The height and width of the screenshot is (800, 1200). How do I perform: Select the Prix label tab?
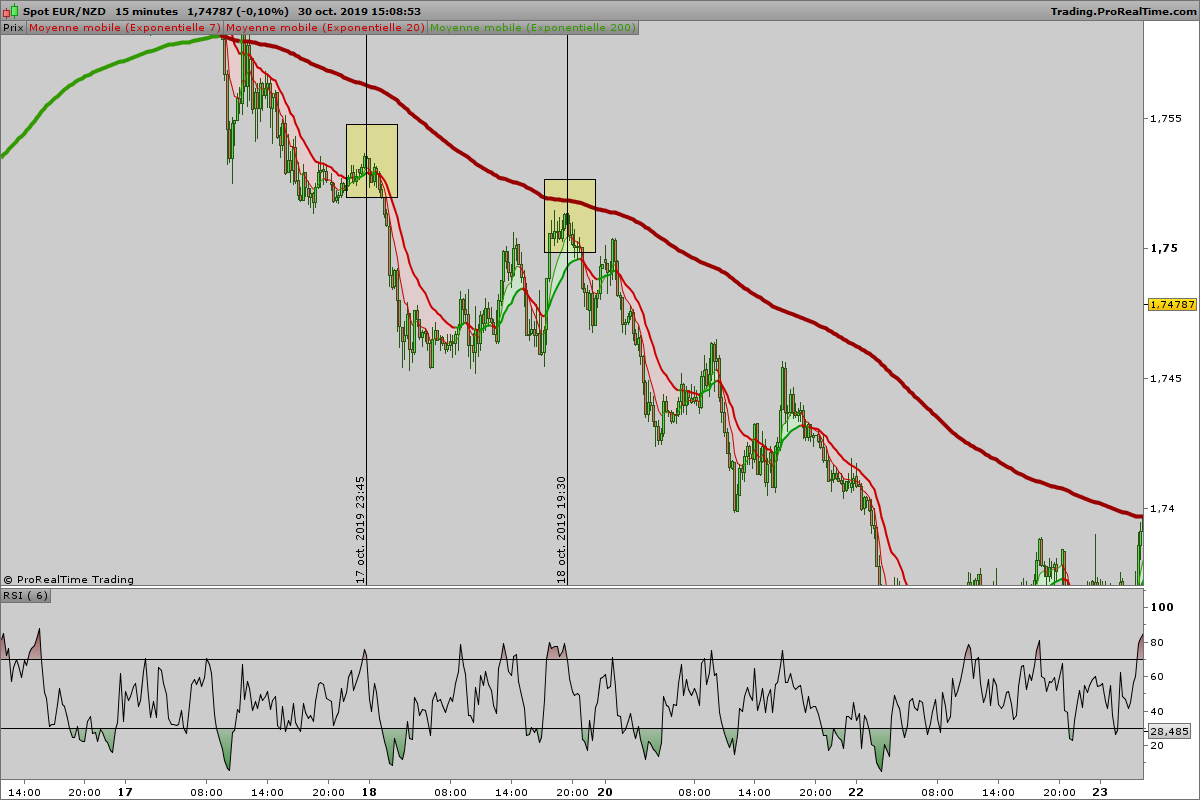click(13, 28)
